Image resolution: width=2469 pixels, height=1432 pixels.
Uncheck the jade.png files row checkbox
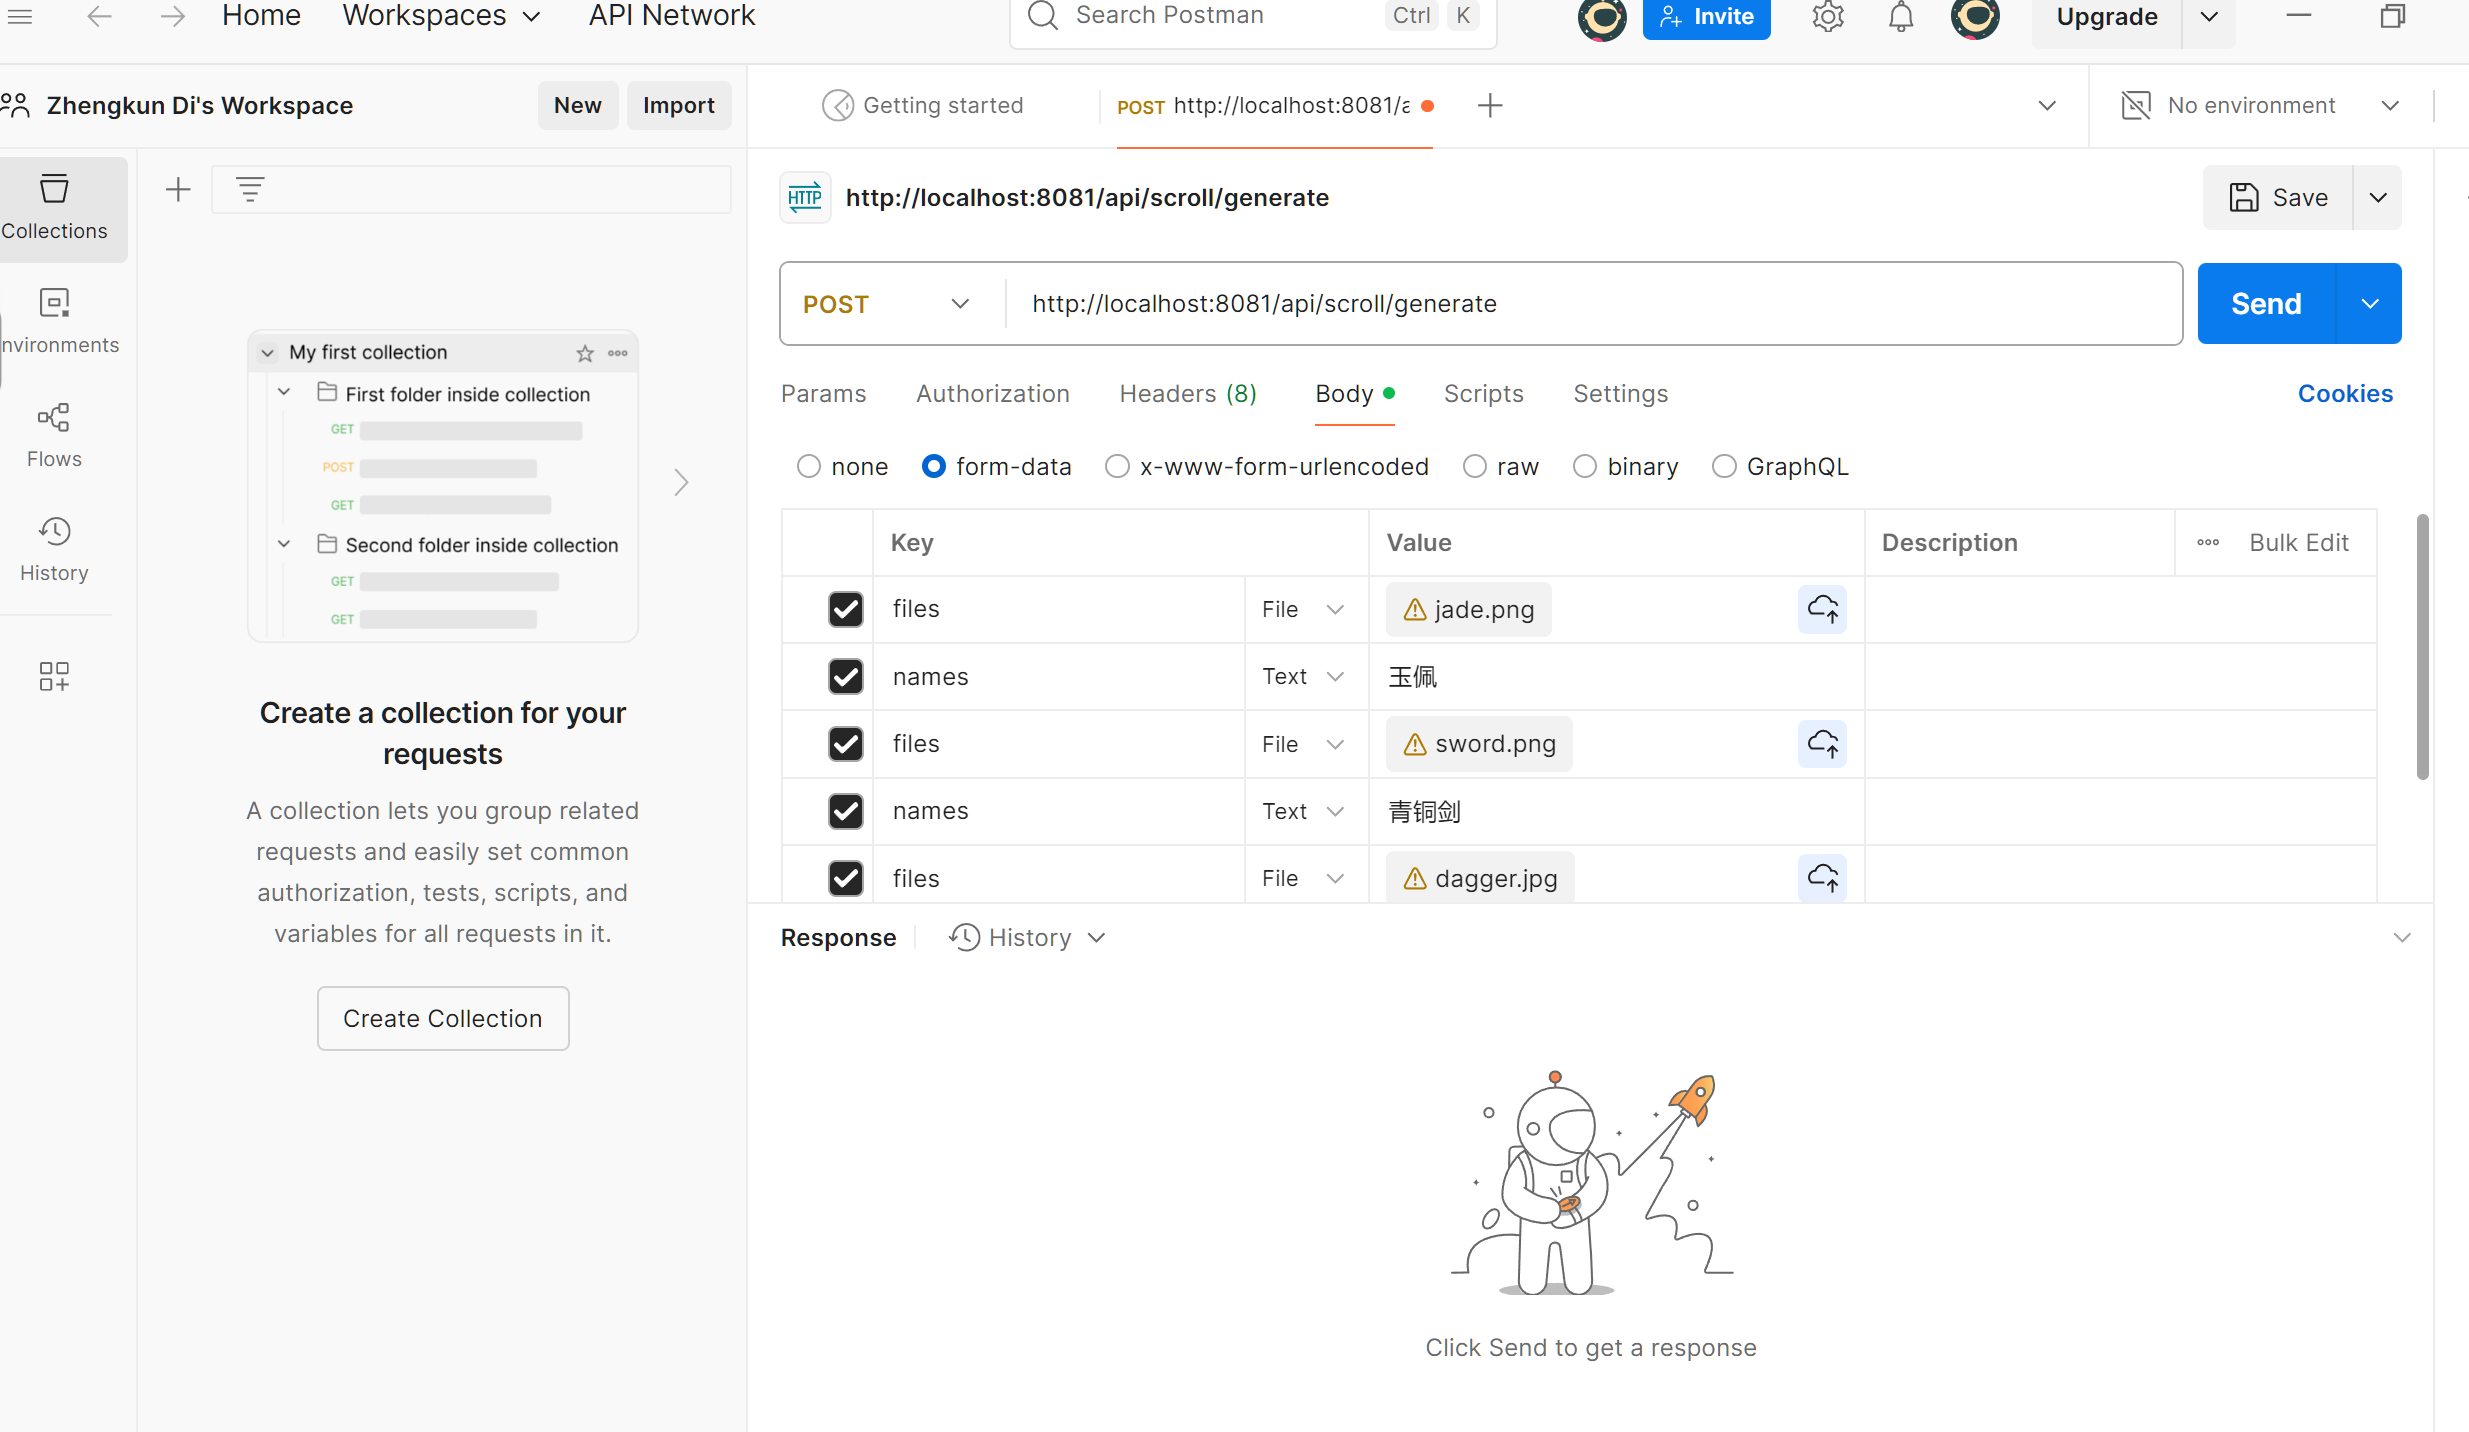coord(845,609)
